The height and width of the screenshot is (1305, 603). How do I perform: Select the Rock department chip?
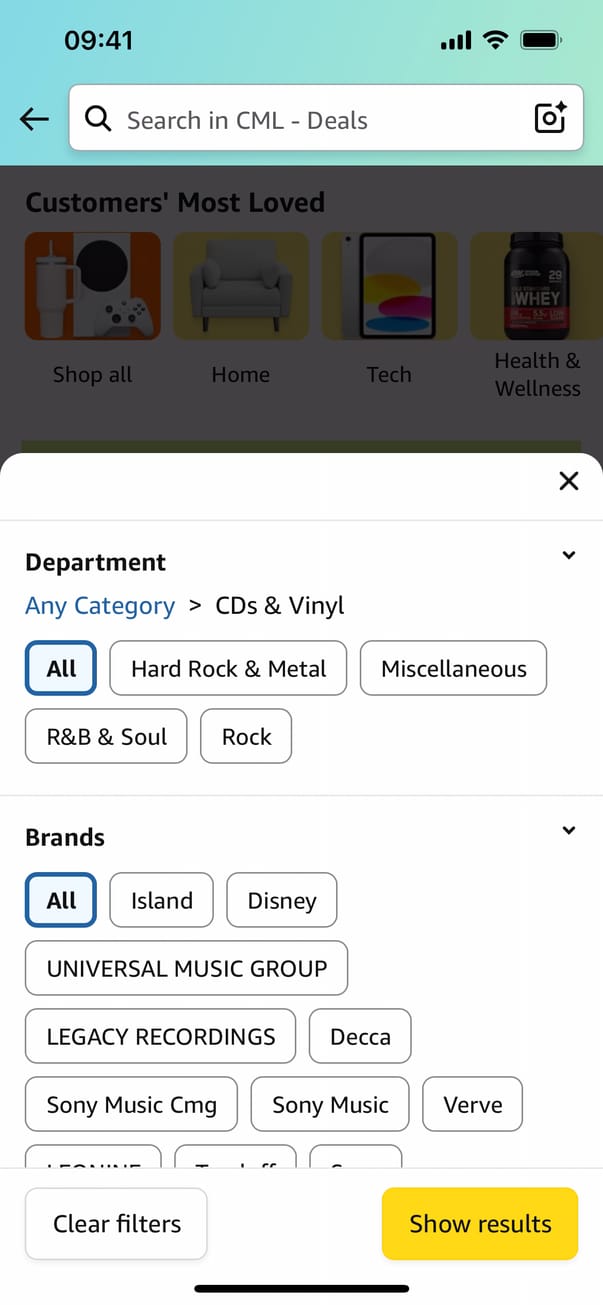[x=246, y=736]
